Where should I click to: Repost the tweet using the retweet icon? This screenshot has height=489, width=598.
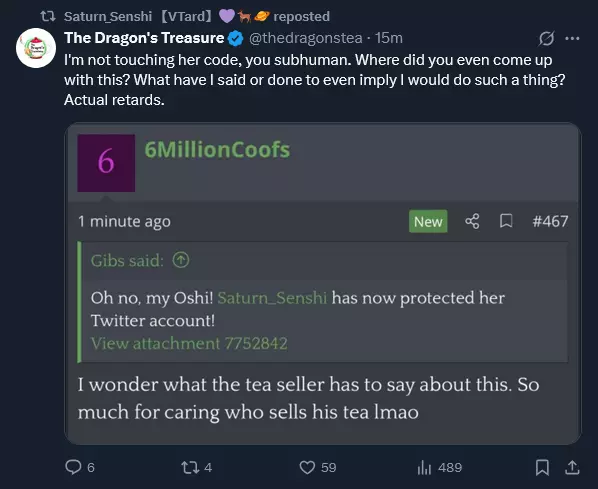(x=190, y=467)
